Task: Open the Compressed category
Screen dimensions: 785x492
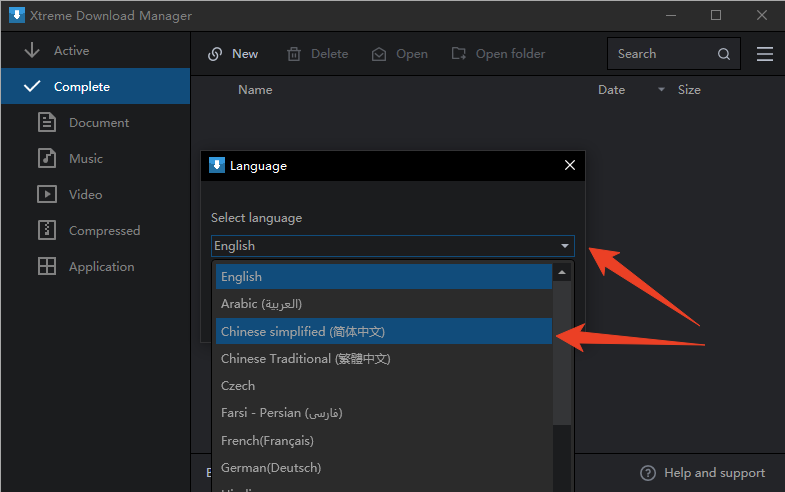Action: (104, 231)
